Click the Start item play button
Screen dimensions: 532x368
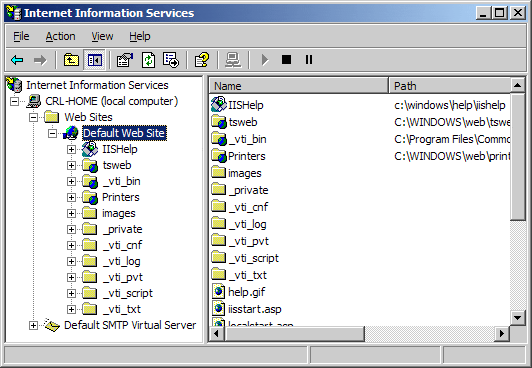click(x=265, y=60)
